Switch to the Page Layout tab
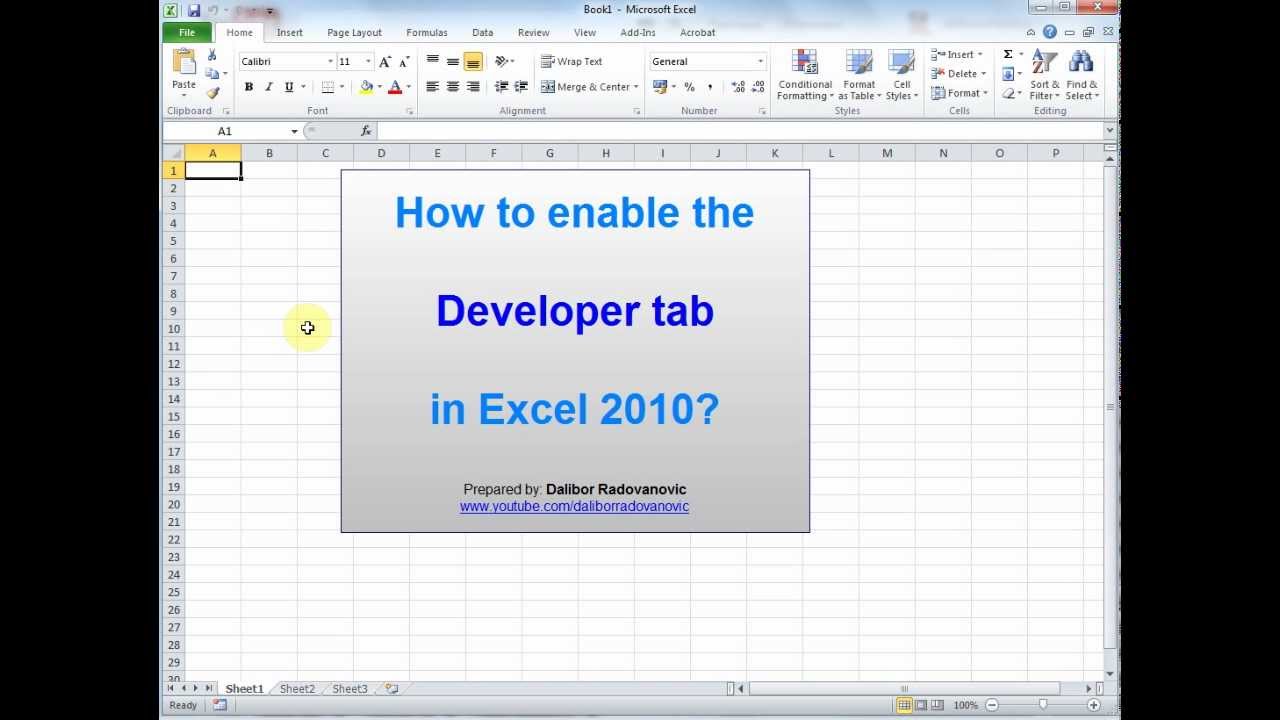This screenshot has width=1280, height=720. (354, 32)
